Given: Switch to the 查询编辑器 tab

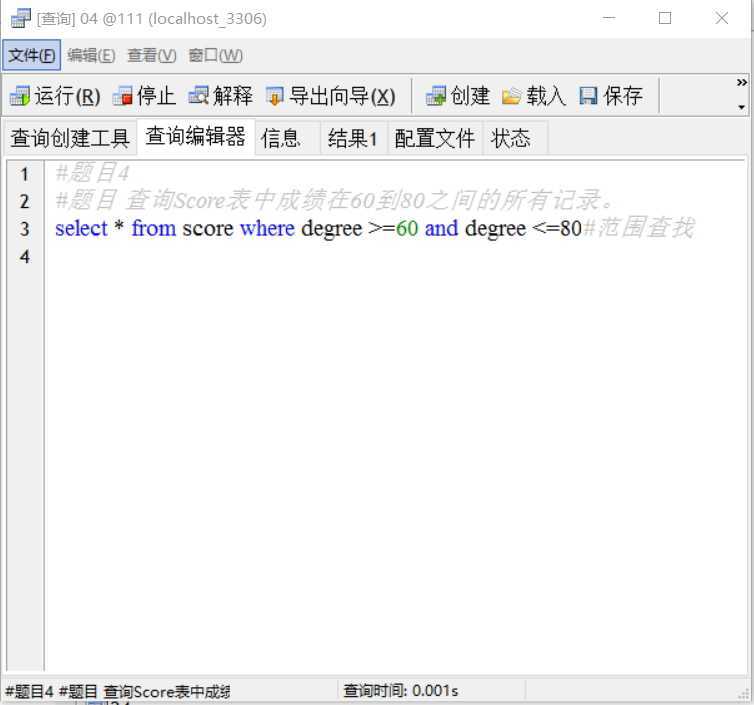Looking at the screenshot, I should coord(196,136).
